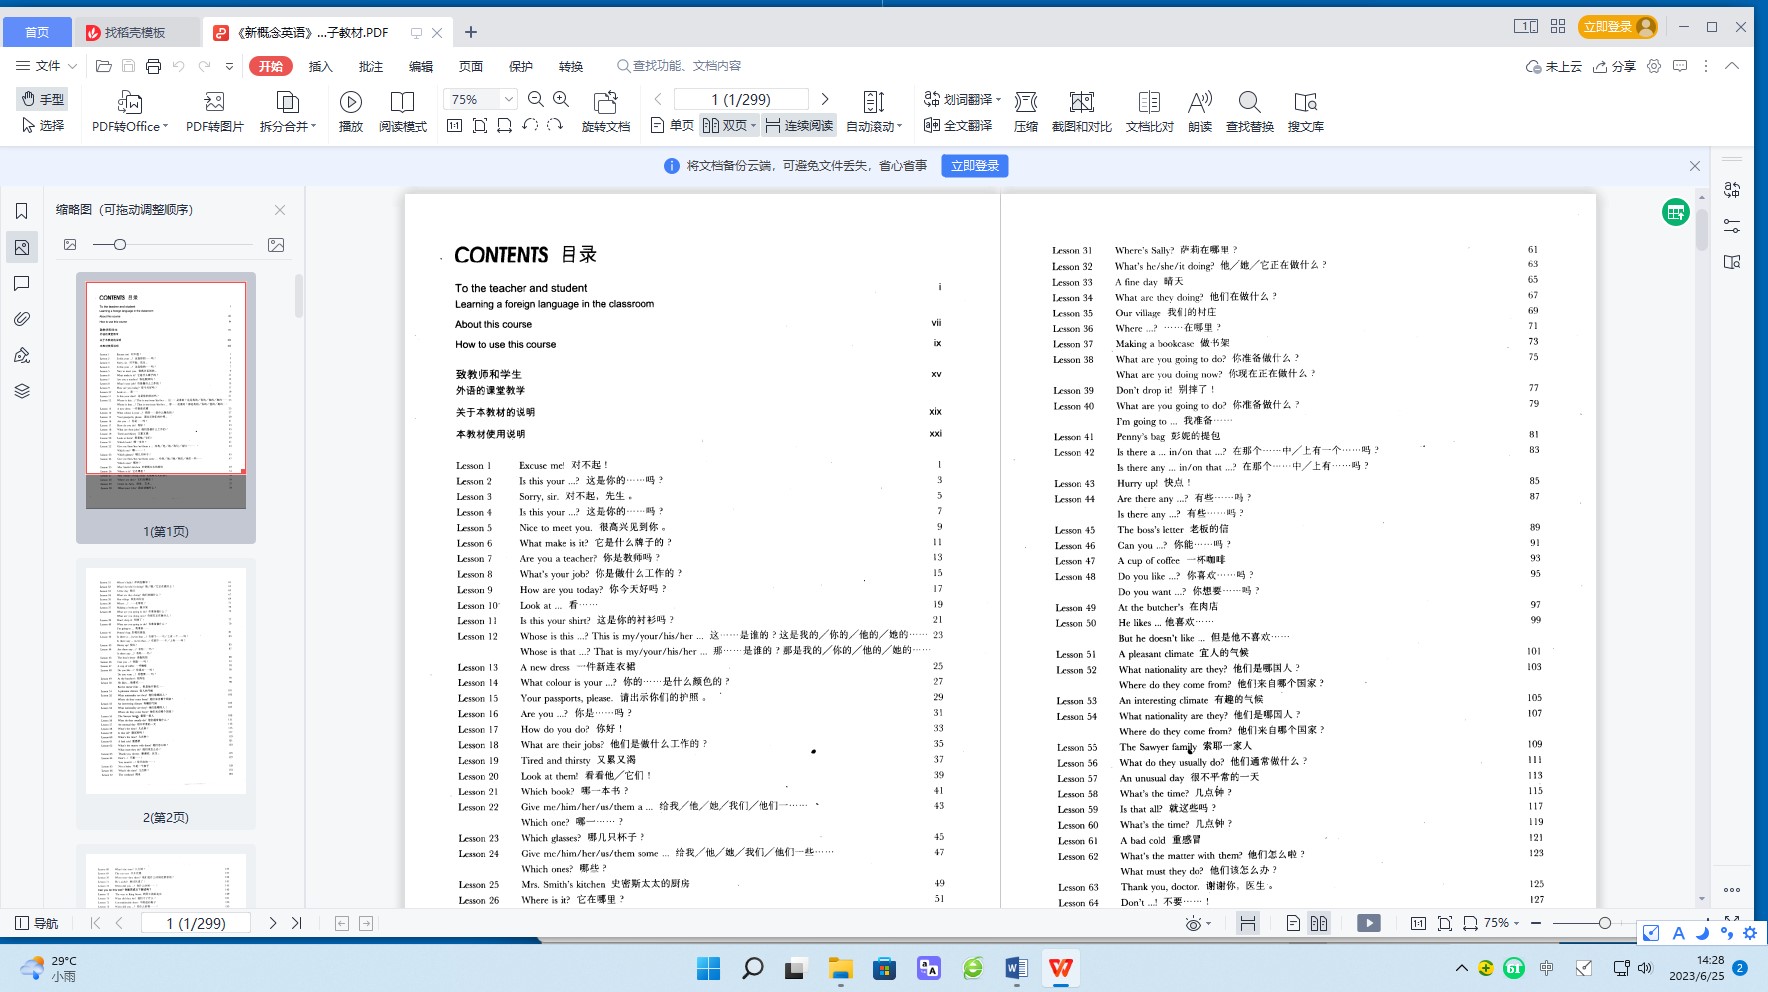1768x992 pixels.
Task: Click the 查找替换 find and replace icon
Action: (1249, 102)
